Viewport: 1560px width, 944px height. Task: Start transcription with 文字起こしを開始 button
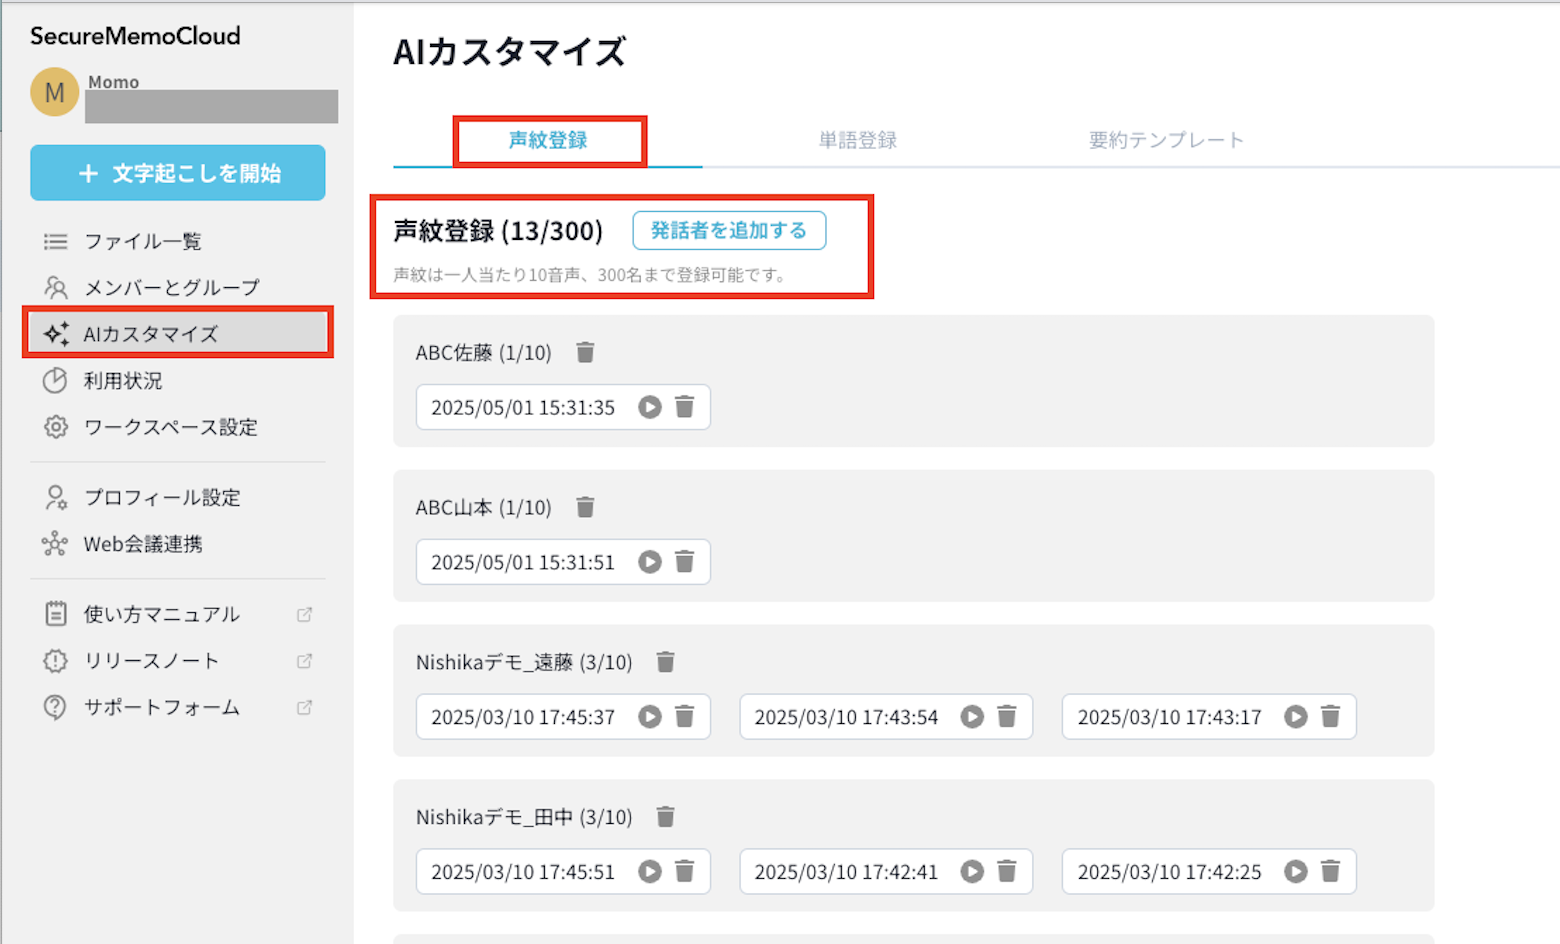click(178, 173)
